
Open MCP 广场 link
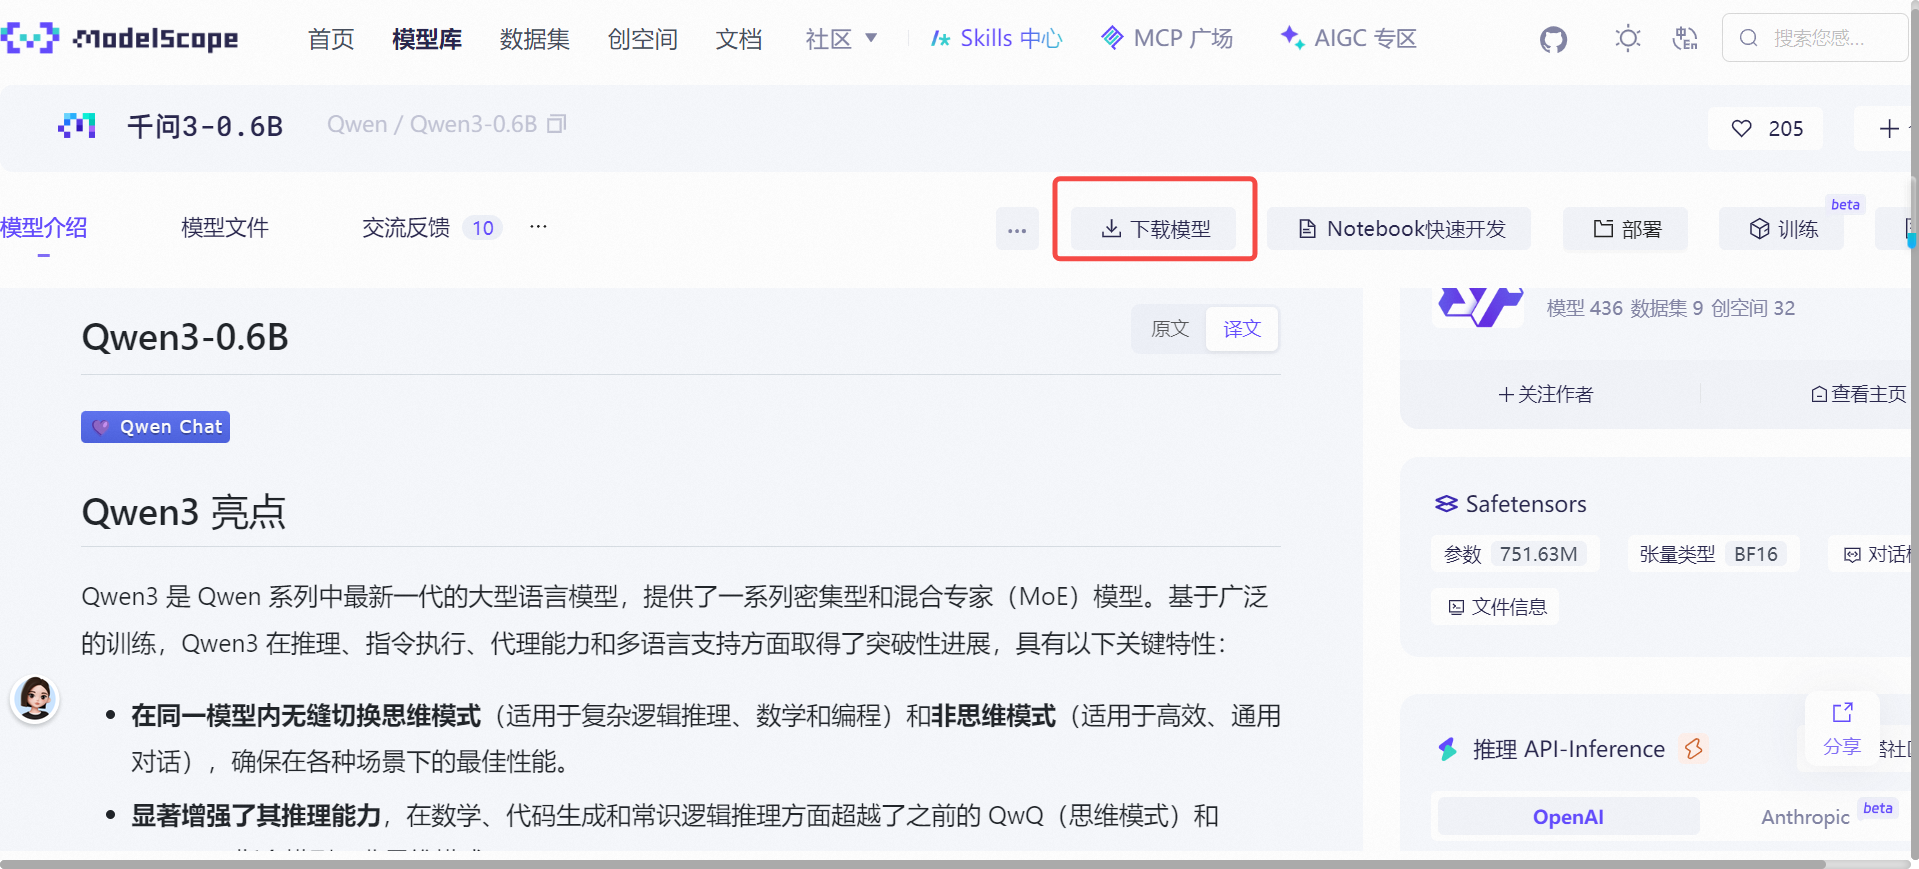click(x=1167, y=39)
